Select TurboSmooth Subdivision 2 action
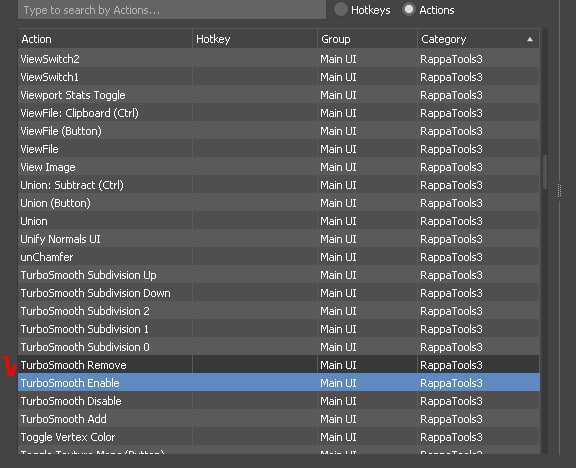576x468 pixels. 279,311
